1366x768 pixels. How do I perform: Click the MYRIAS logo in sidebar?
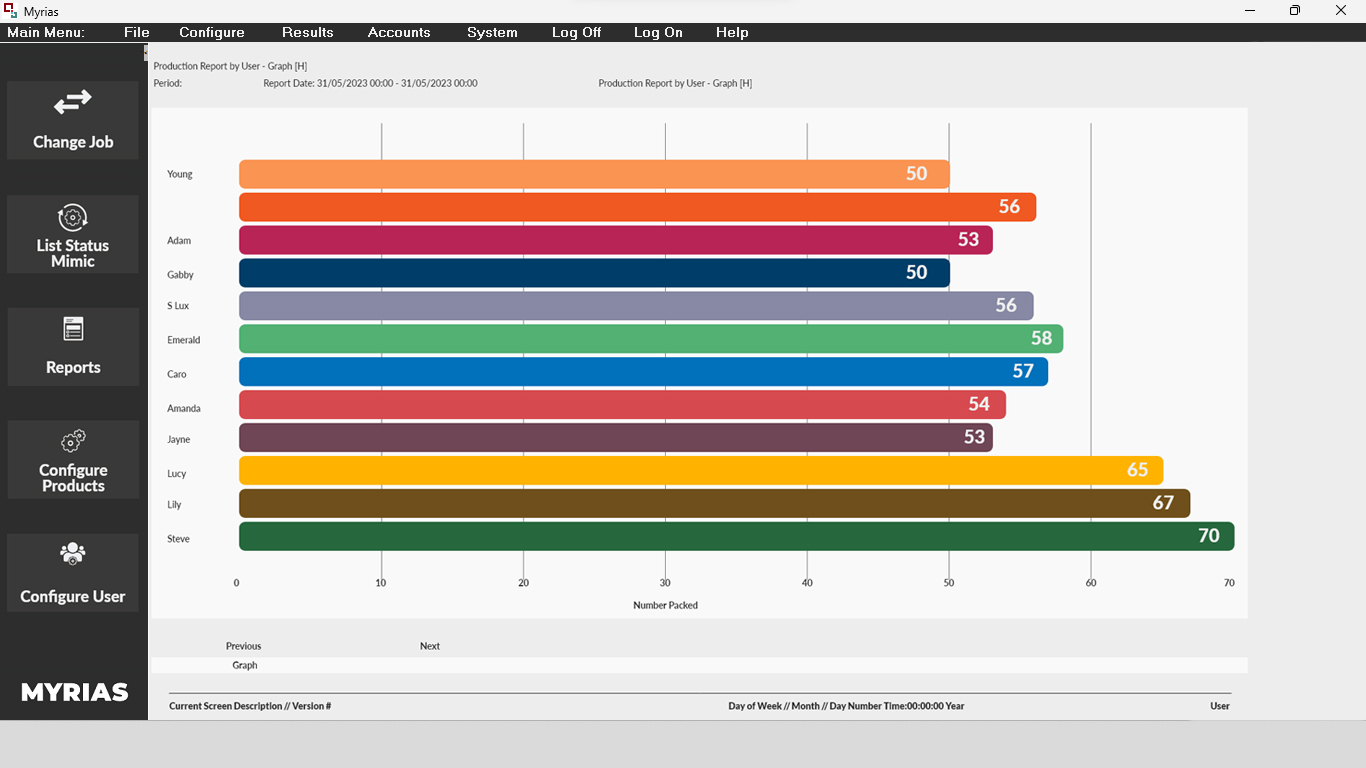(x=75, y=692)
